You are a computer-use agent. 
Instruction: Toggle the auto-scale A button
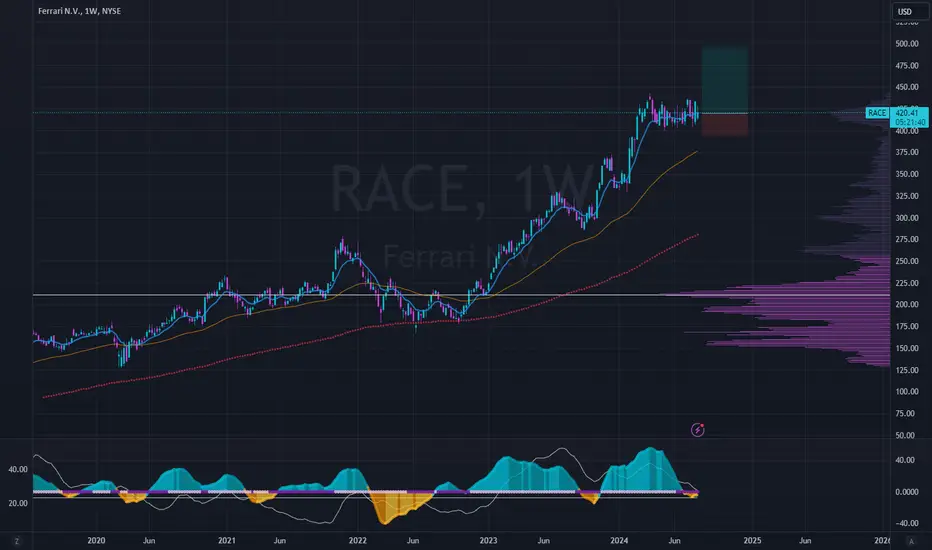(x=911, y=541)
